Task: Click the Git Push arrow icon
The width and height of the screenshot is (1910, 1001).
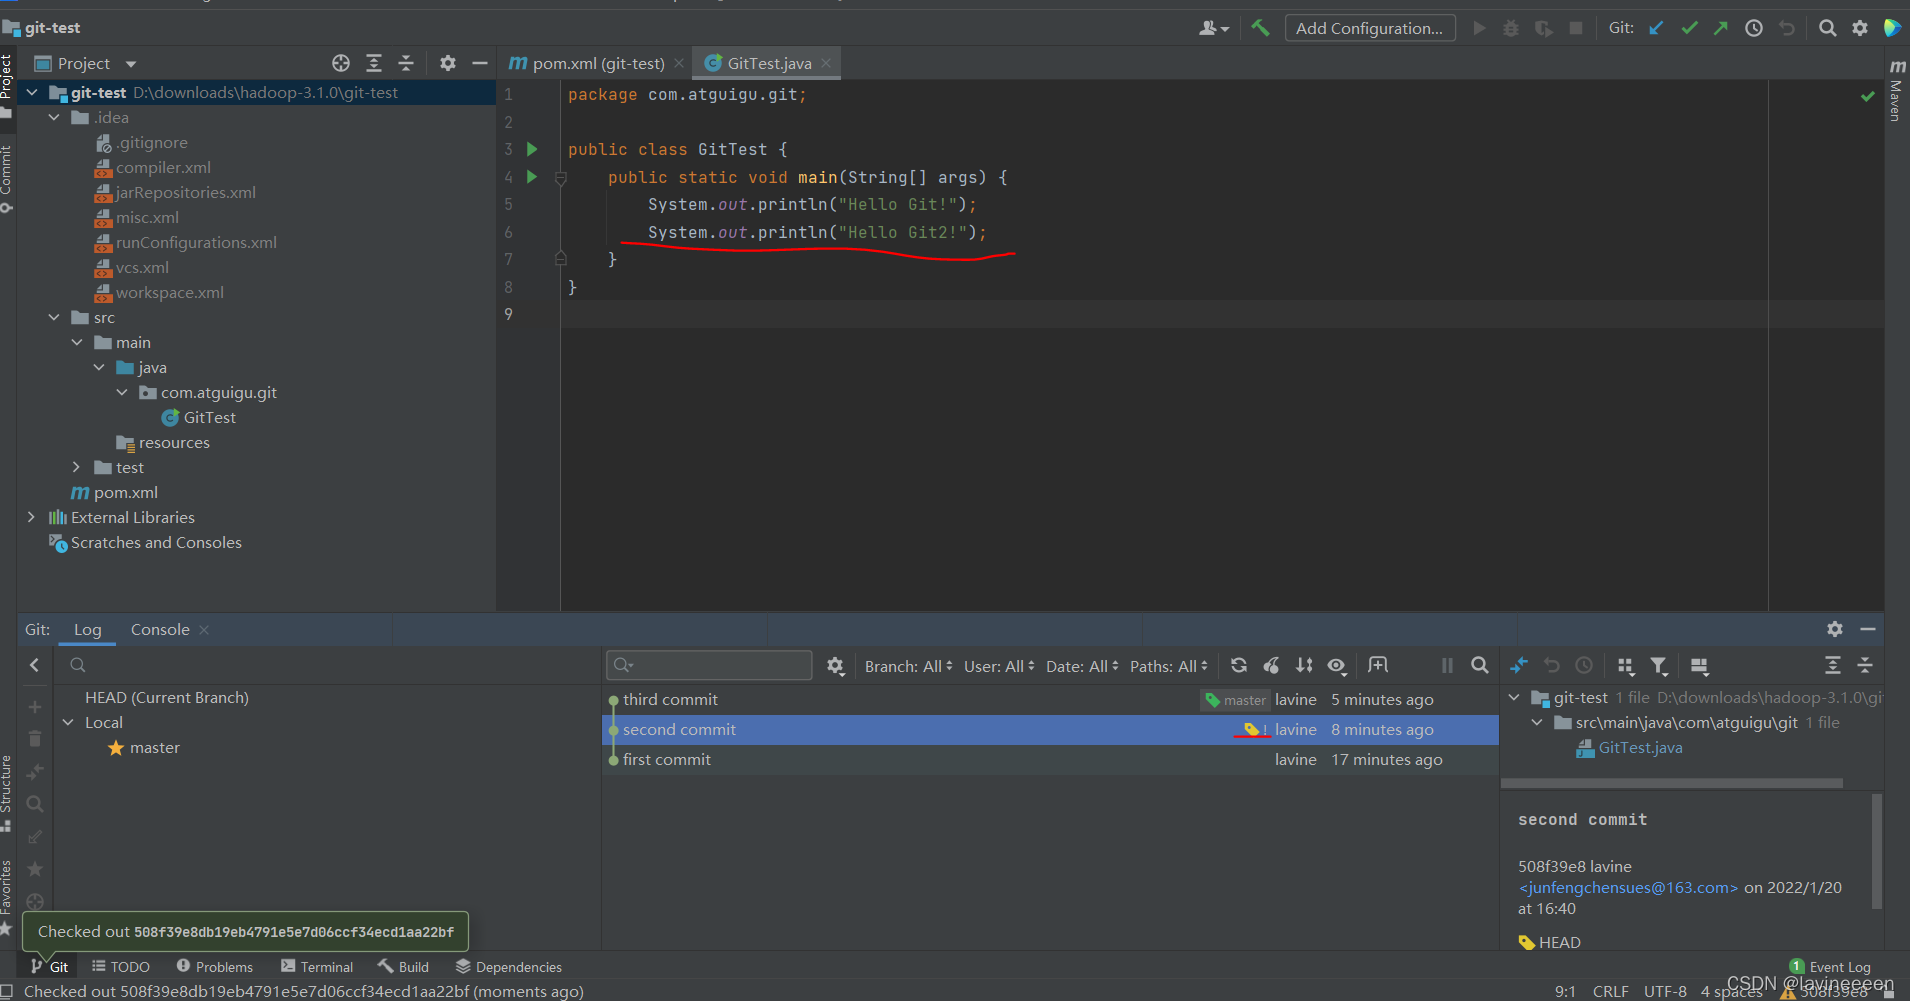Action: pos(1721,28)
